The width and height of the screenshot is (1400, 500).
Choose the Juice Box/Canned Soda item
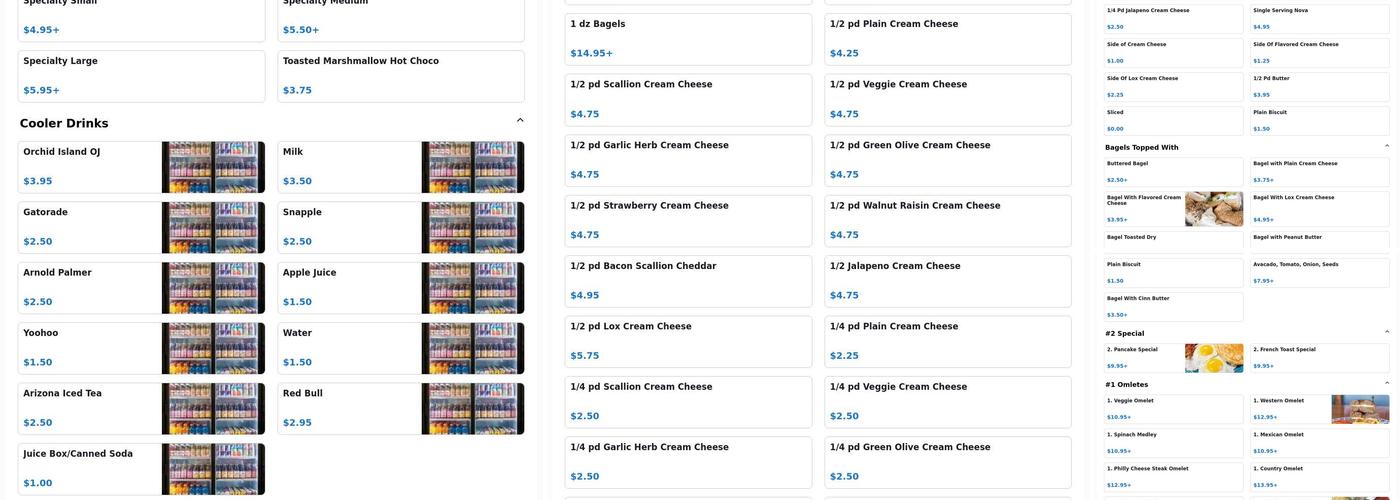pyautogui.click(x=90, y=469)
